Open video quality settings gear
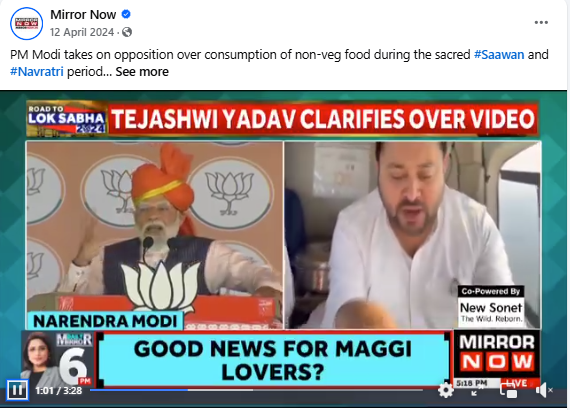Image resolution: width=570 pixels, height=410 pixels. point(446,391)
